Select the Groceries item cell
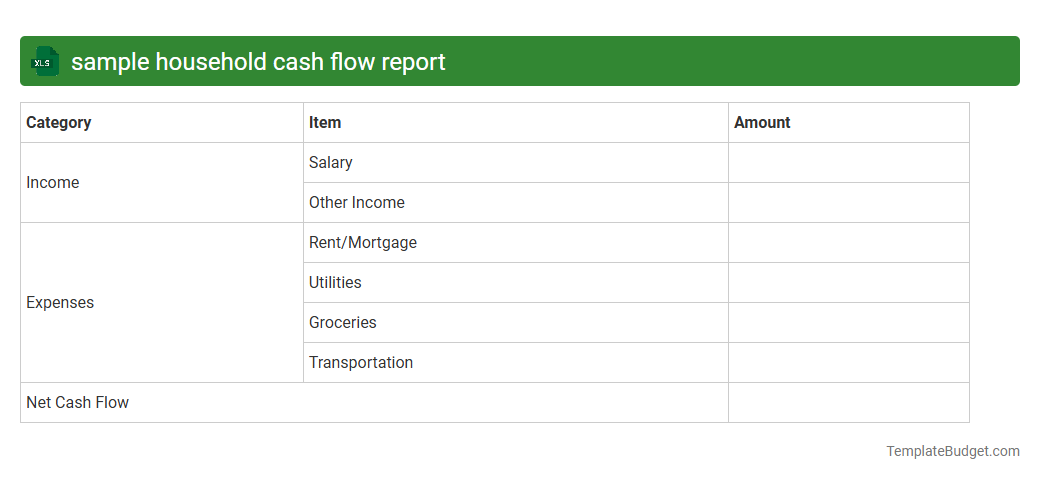This screenshot has width=1040, height=480. pyautogui.click(x=516, y=322)
